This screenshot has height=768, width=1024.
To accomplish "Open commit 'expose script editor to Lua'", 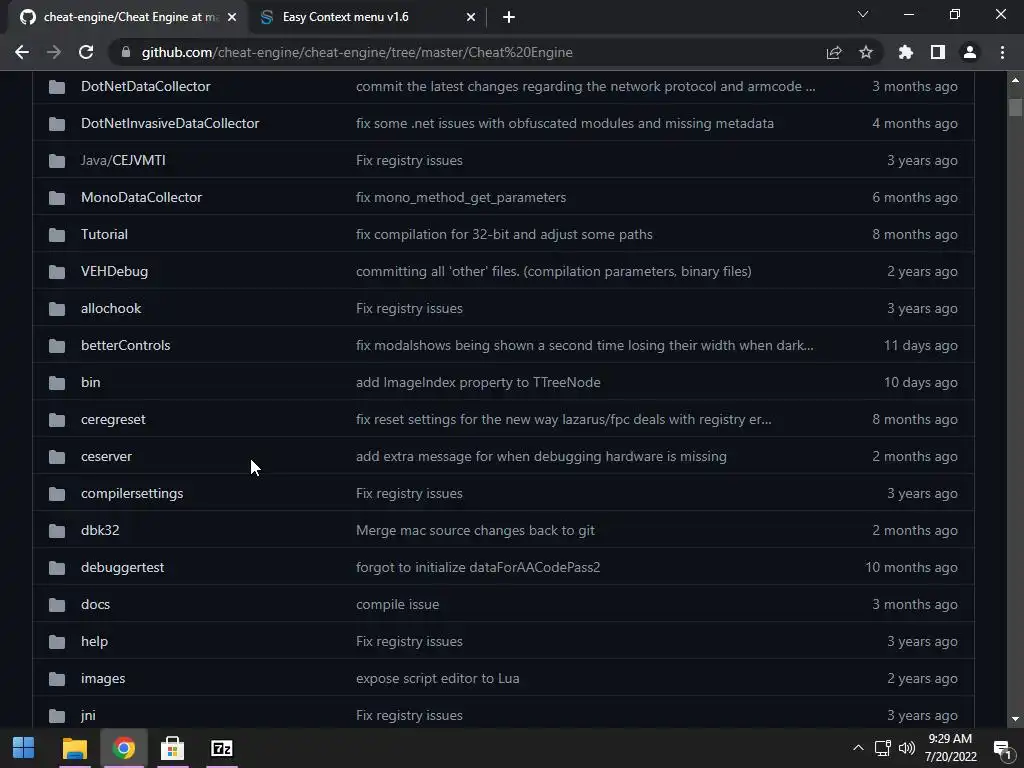I will pyautogui.click(x=438, y=679).
